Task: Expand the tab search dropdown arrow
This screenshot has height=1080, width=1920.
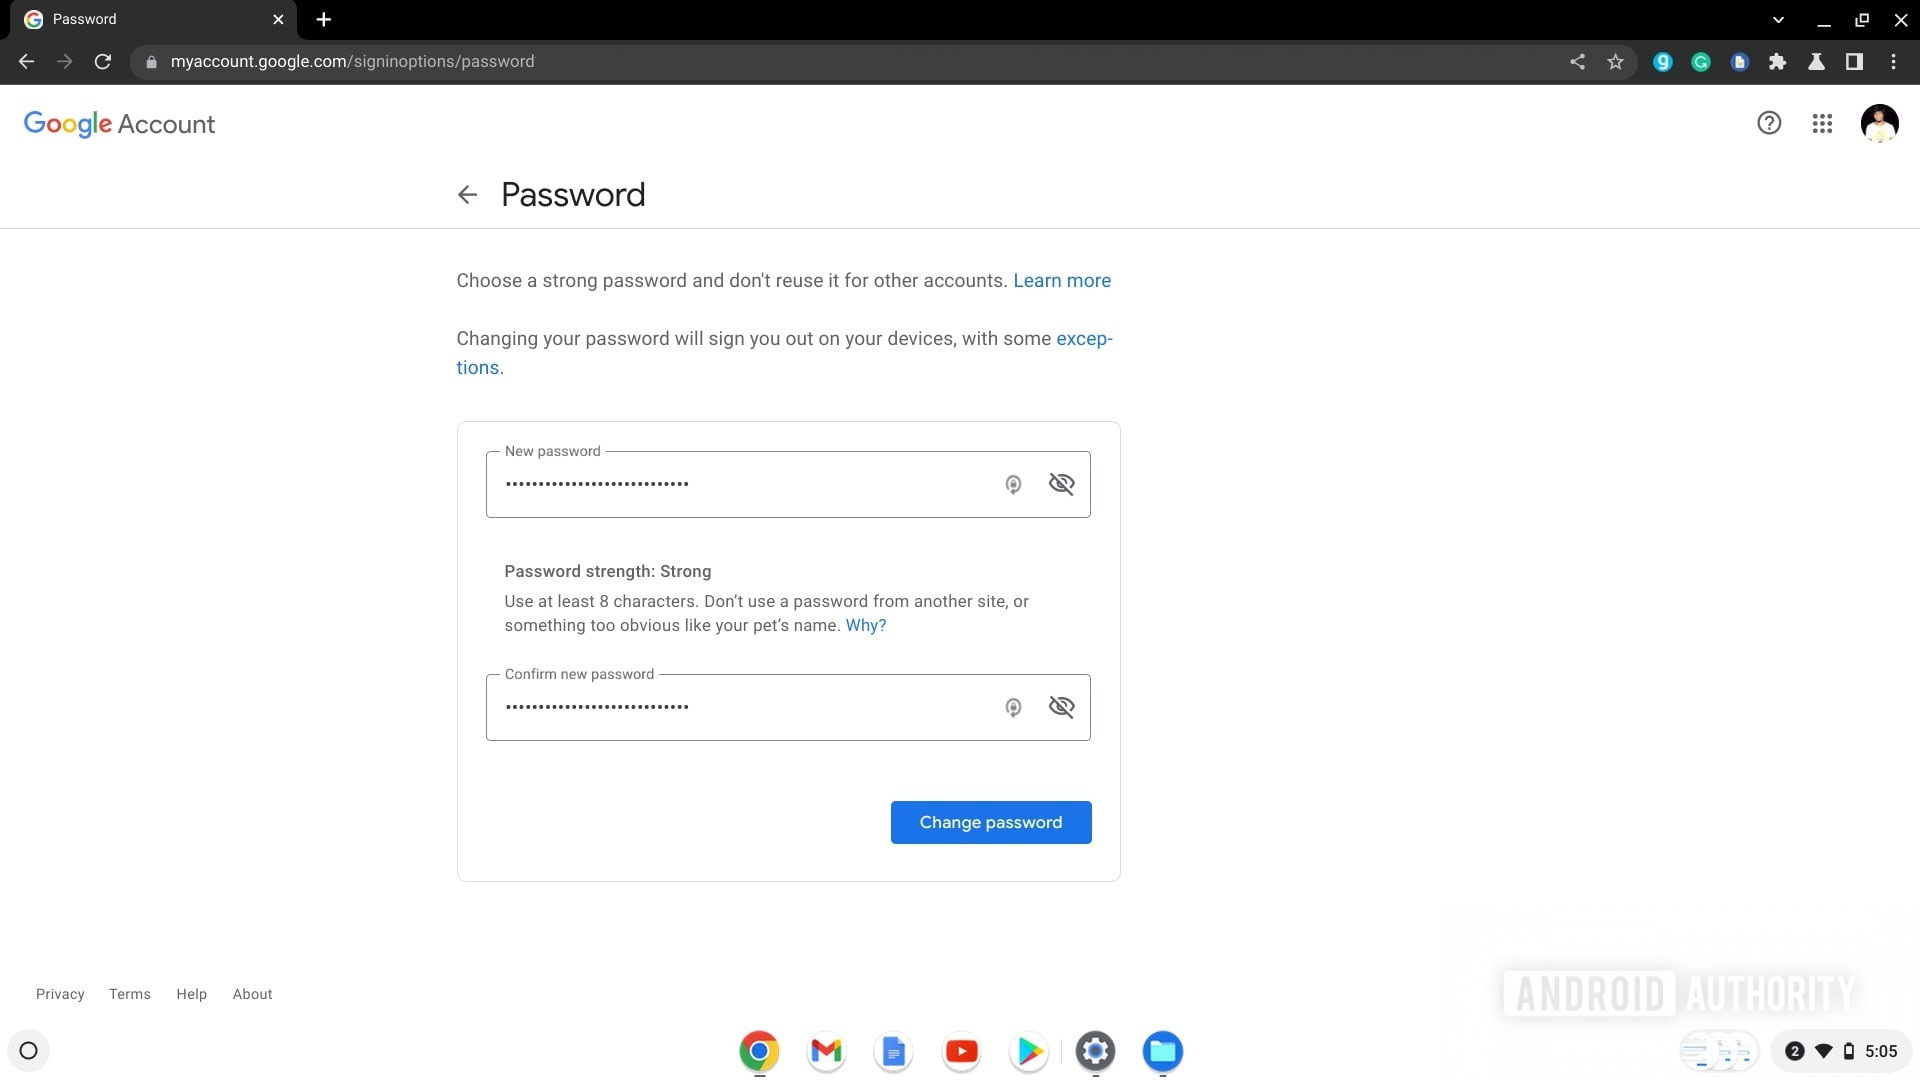Action: pos(1778,19)
